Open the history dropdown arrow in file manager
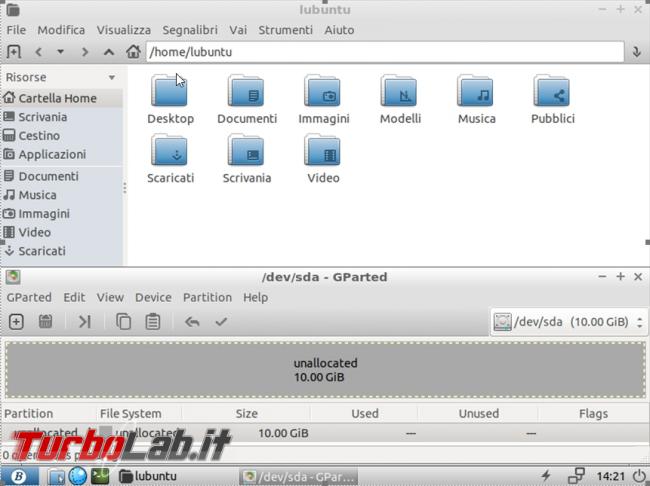 point(61,52)
